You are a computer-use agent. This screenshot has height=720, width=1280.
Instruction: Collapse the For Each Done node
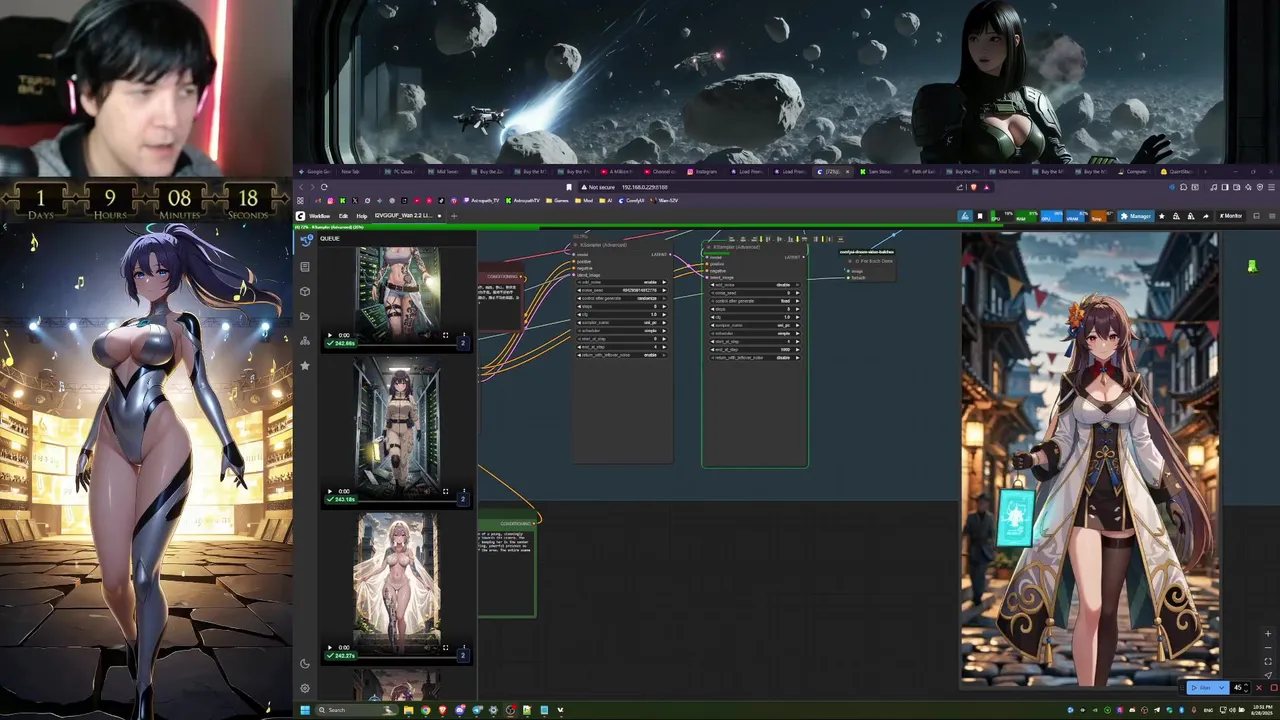click(850, 261)
